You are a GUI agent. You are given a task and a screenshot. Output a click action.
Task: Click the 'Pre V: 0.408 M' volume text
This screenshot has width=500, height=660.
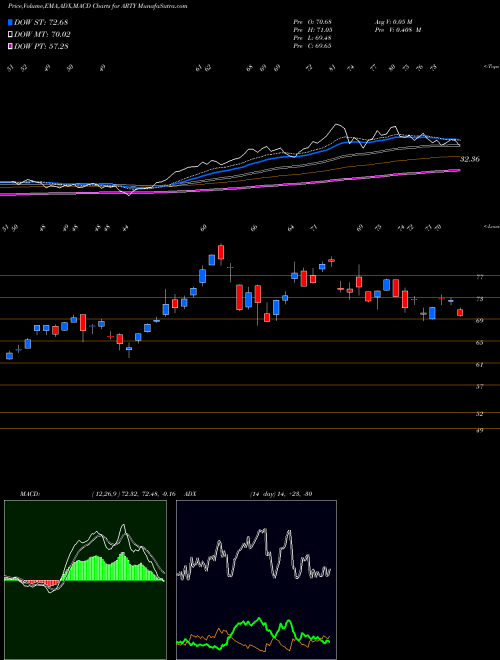point(398,30)
